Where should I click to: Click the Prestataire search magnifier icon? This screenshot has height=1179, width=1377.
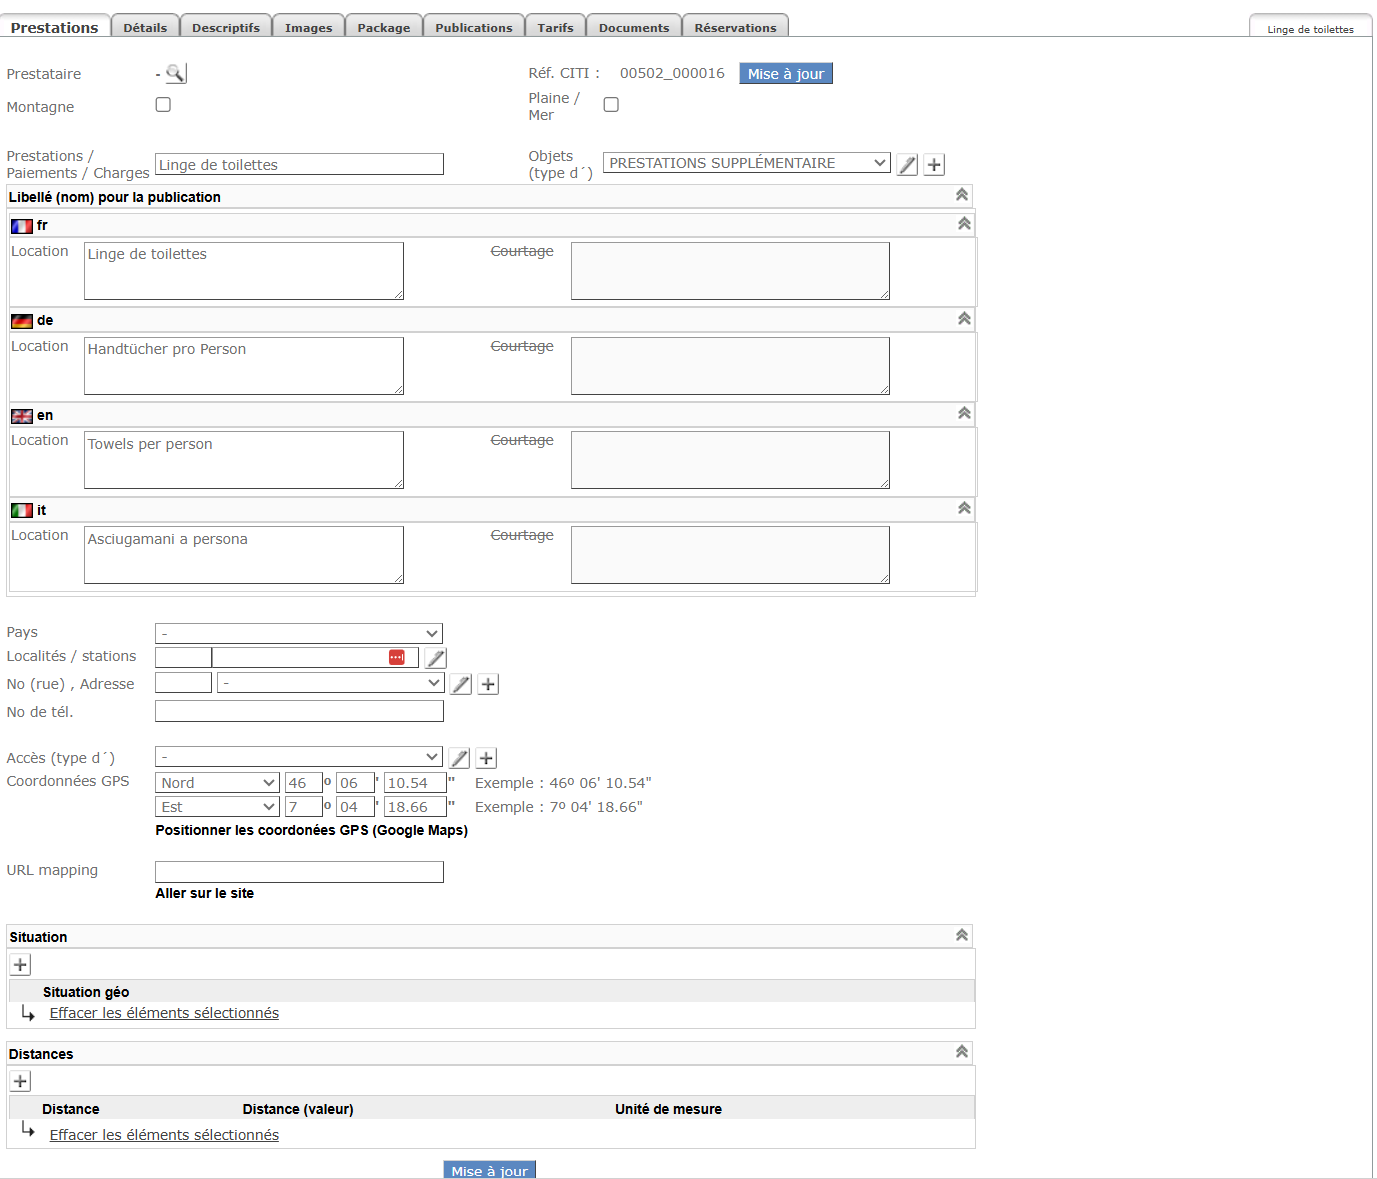tap(175, 73)
